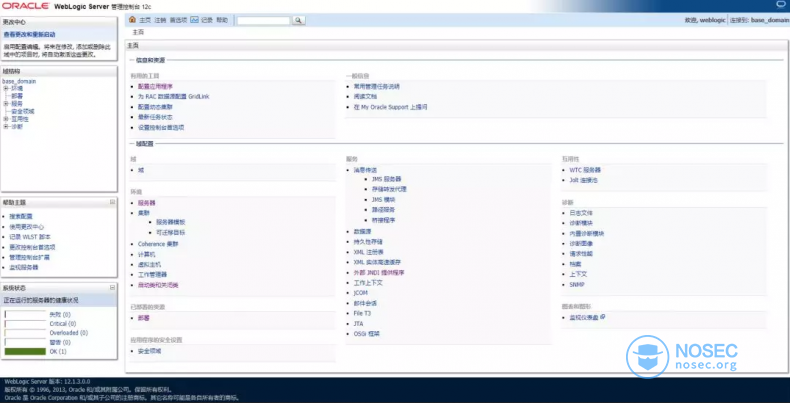Click the magnifier search button
The width and height of the screenshot is (790, 403).
pyautogui.click(x=299, y=20)
